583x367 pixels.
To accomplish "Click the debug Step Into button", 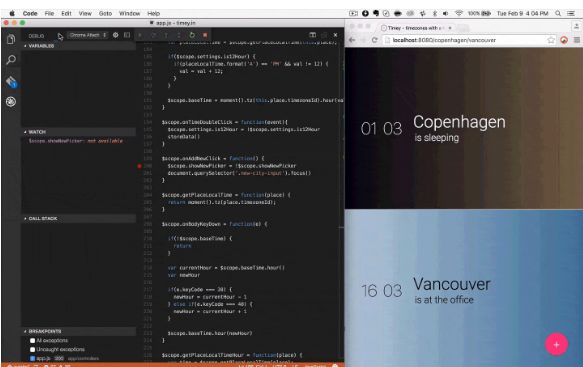I will [166, 35].
